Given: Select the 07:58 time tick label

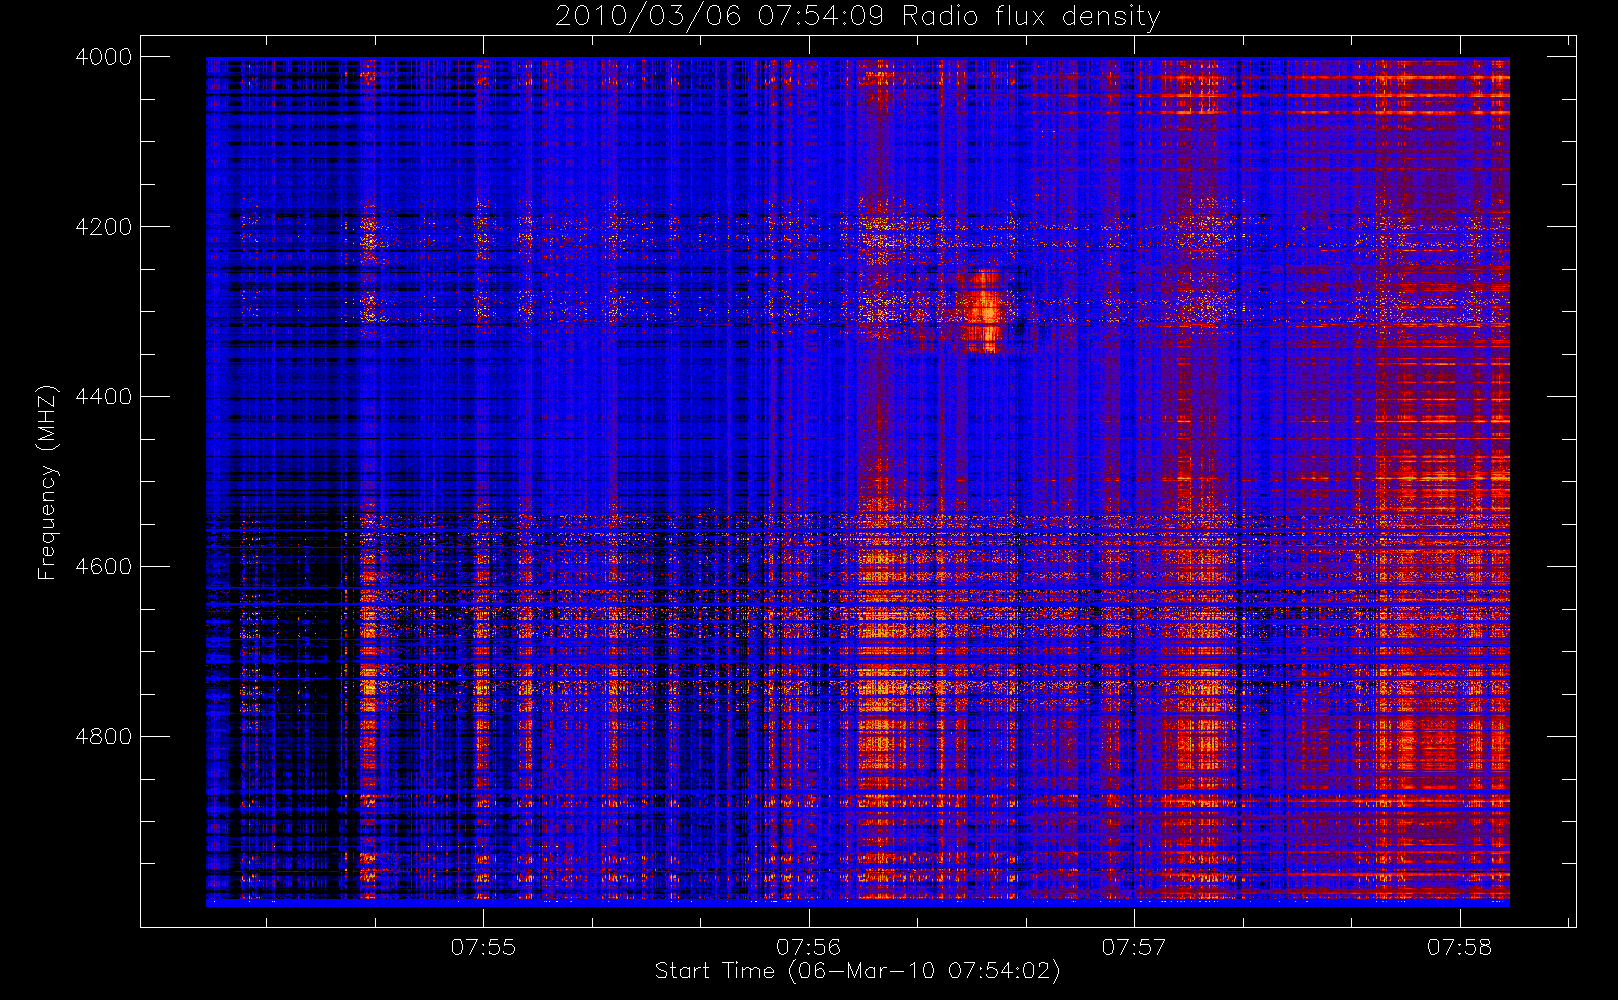Looking at the screenshot, I should pyautogui.click(x=1459, y=947).
